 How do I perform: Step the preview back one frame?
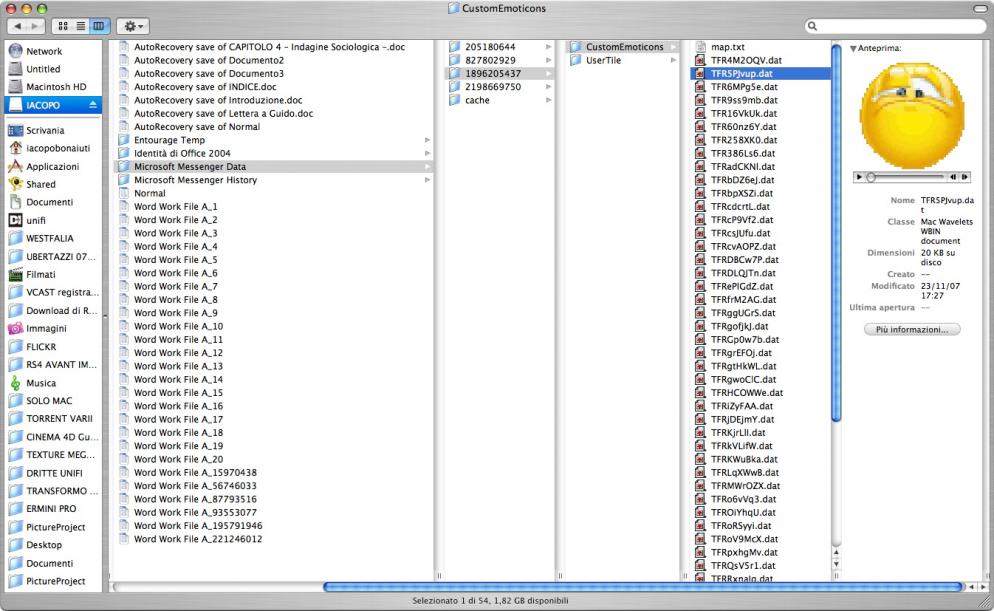pos(953,177)
